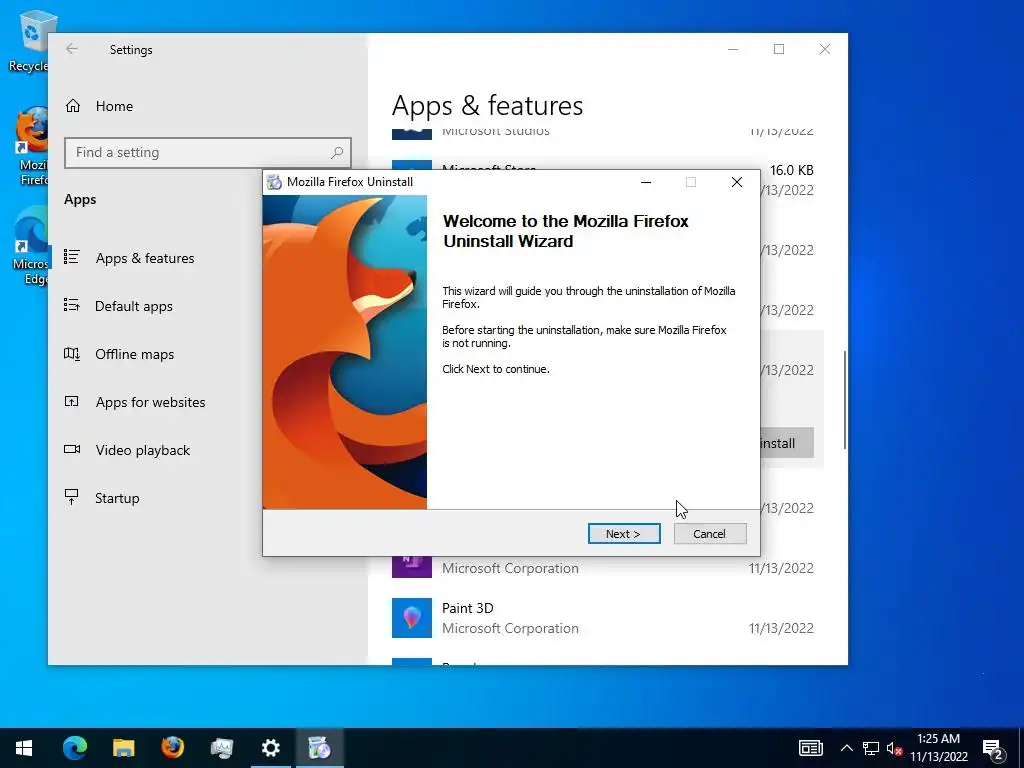
Task: Click the Paint 3D app icon
Action: (x=411, y=618)
